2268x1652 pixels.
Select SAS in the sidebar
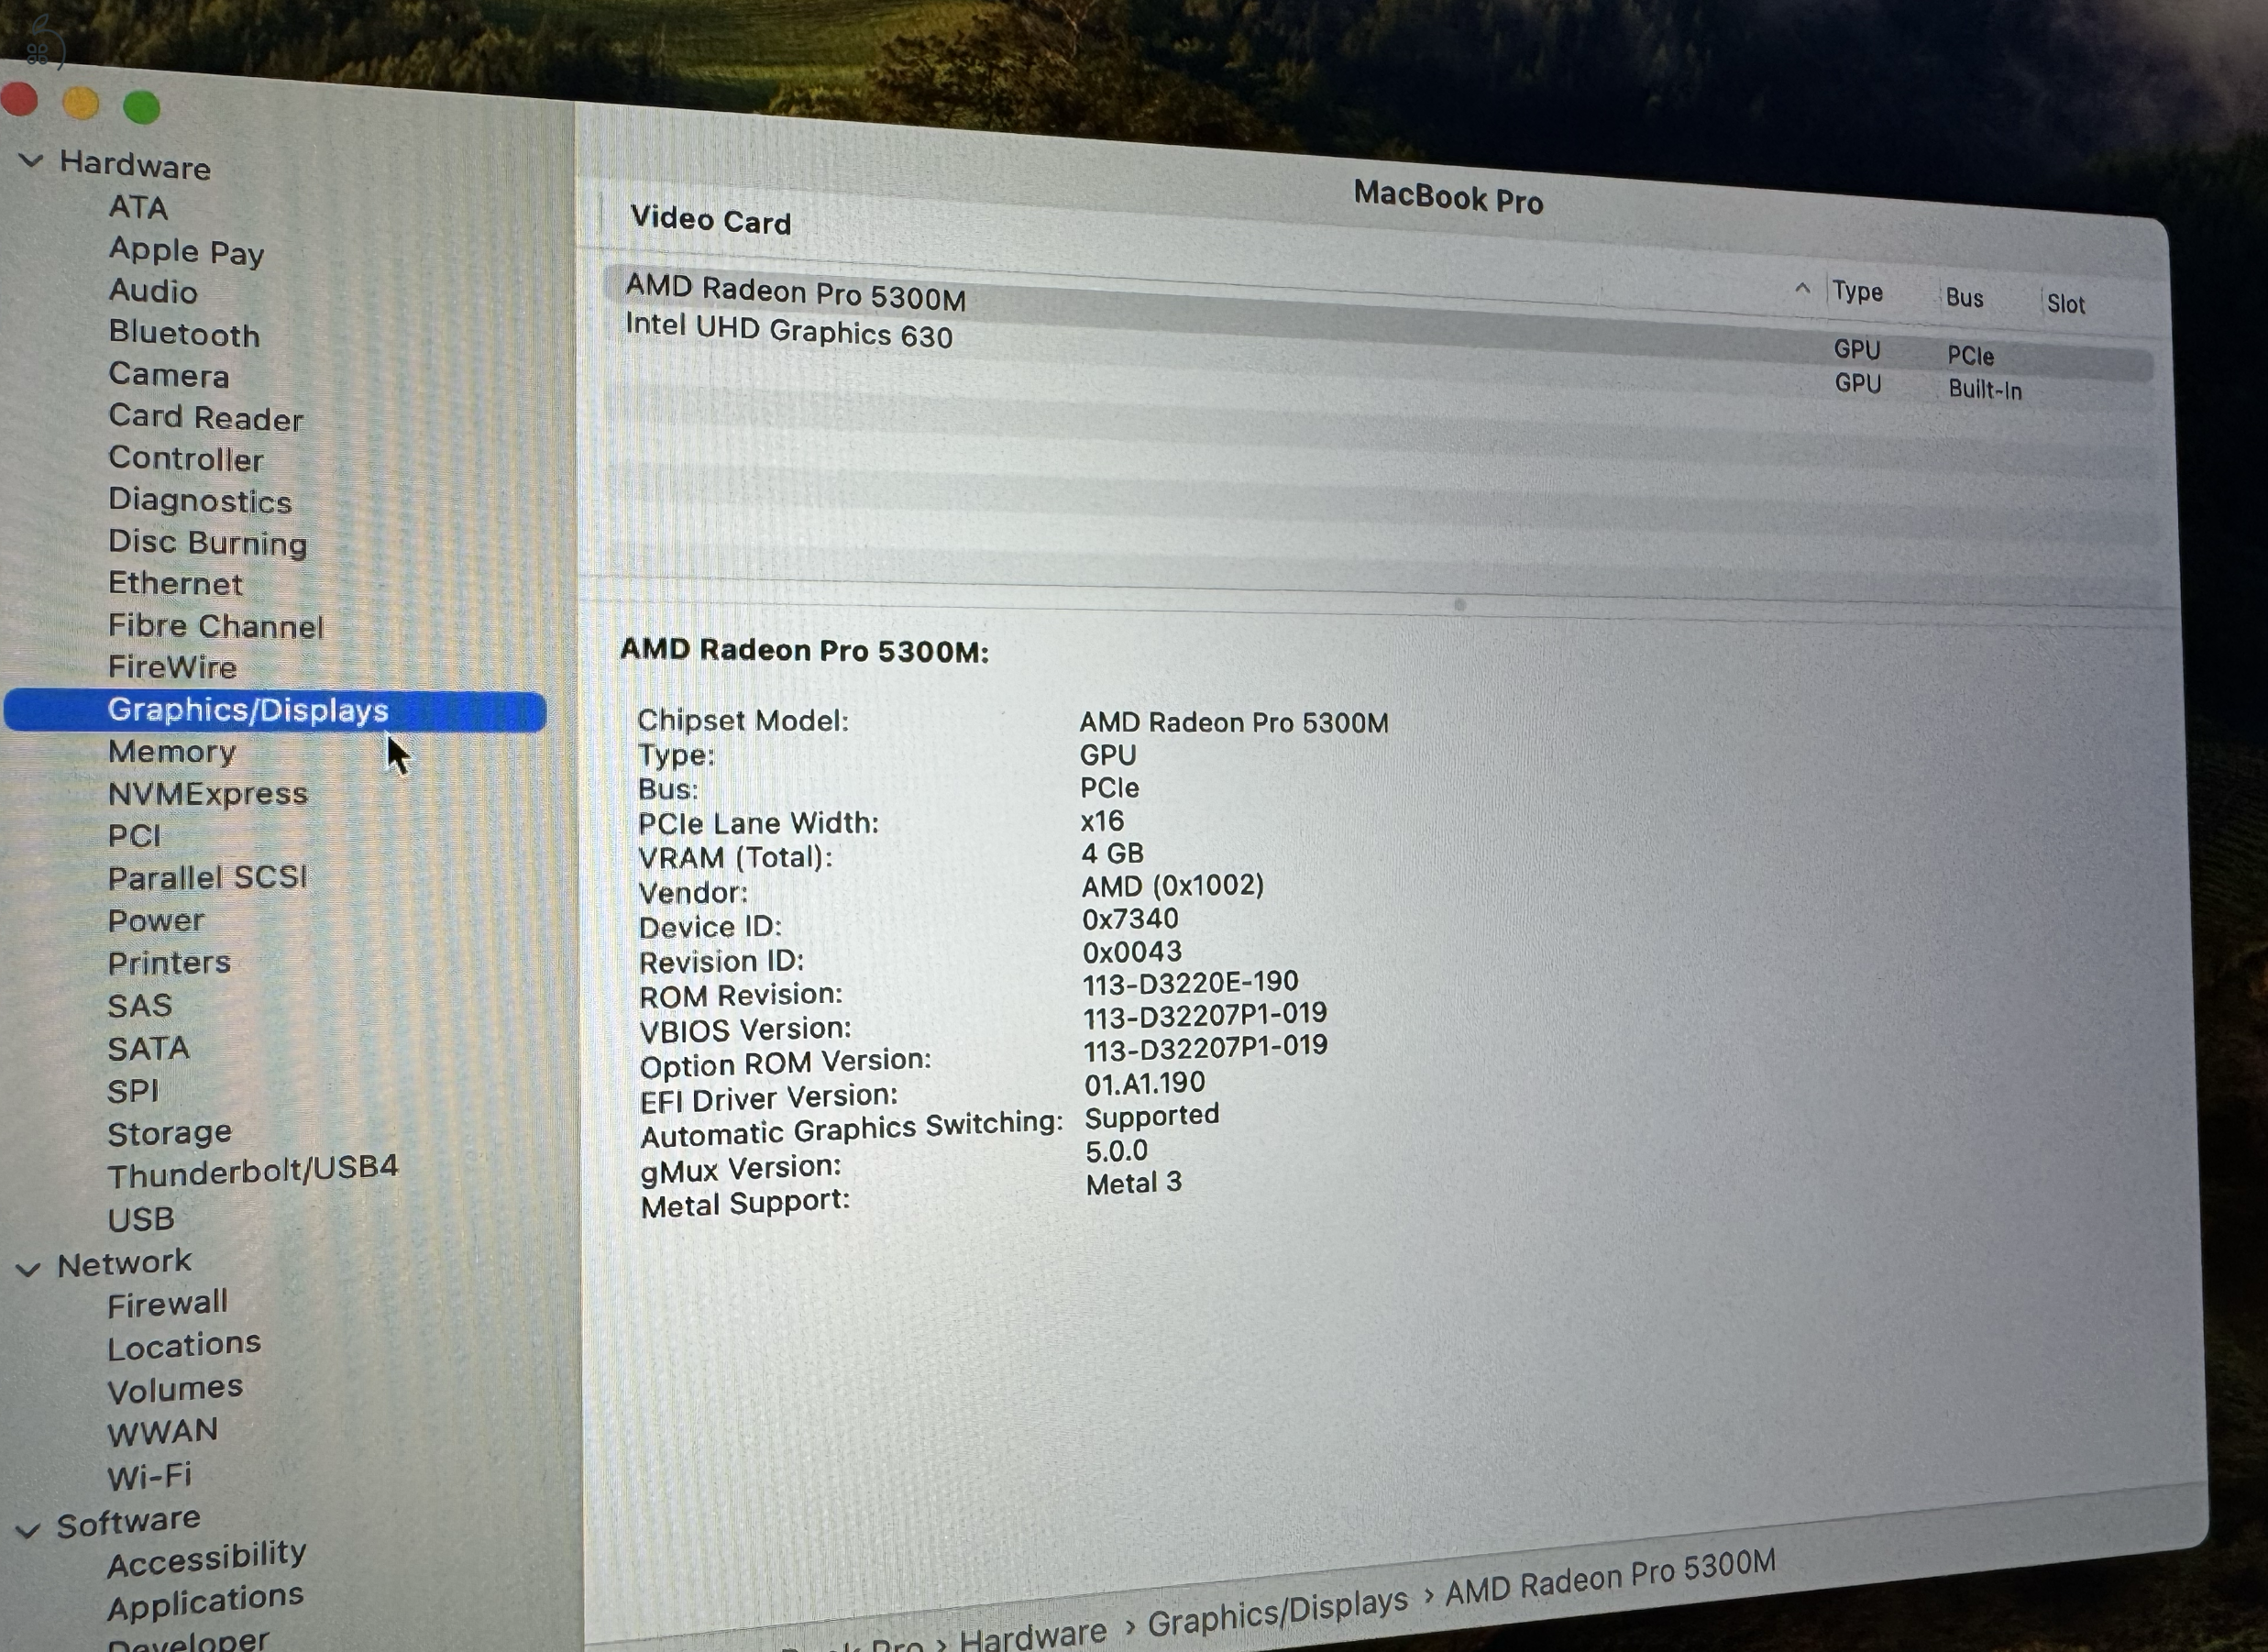click(140, 1005)
